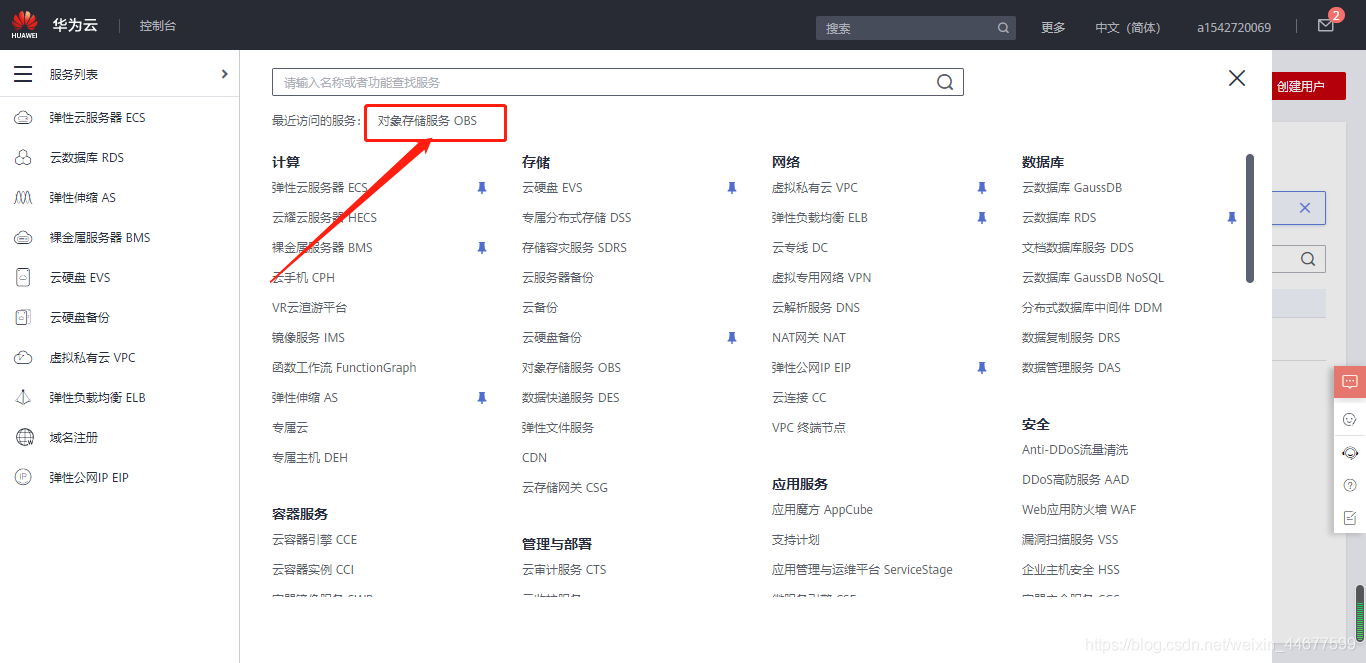Image resolution: width=1366 pixels, height=663 pixels.
Task: Click the 云硬盘备份 sidebar icon
Action: (x=23, y=318)
